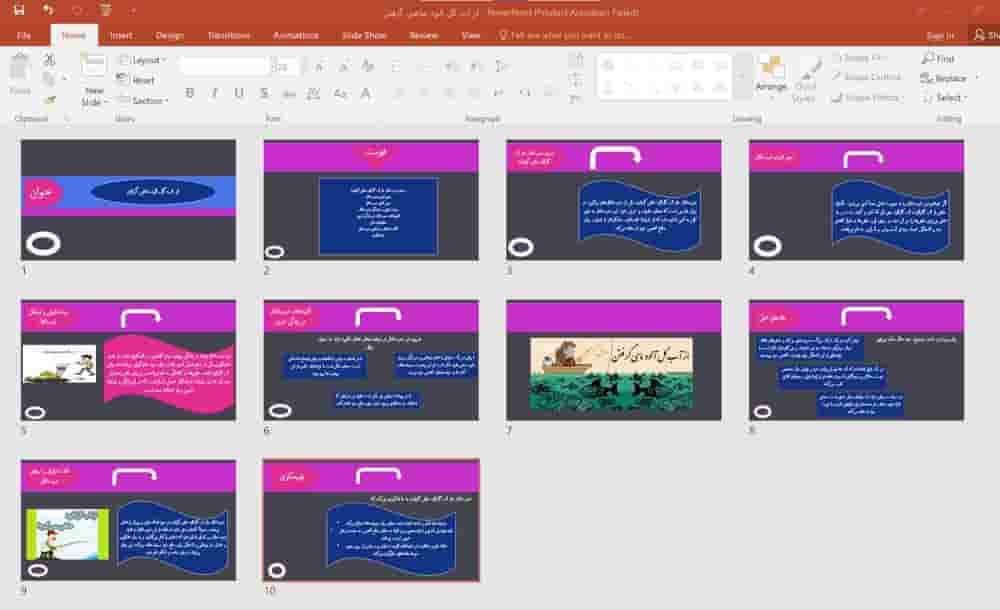1000x610 pixels.
Task: Open the font name combo box
Action: tap(224, 66)
